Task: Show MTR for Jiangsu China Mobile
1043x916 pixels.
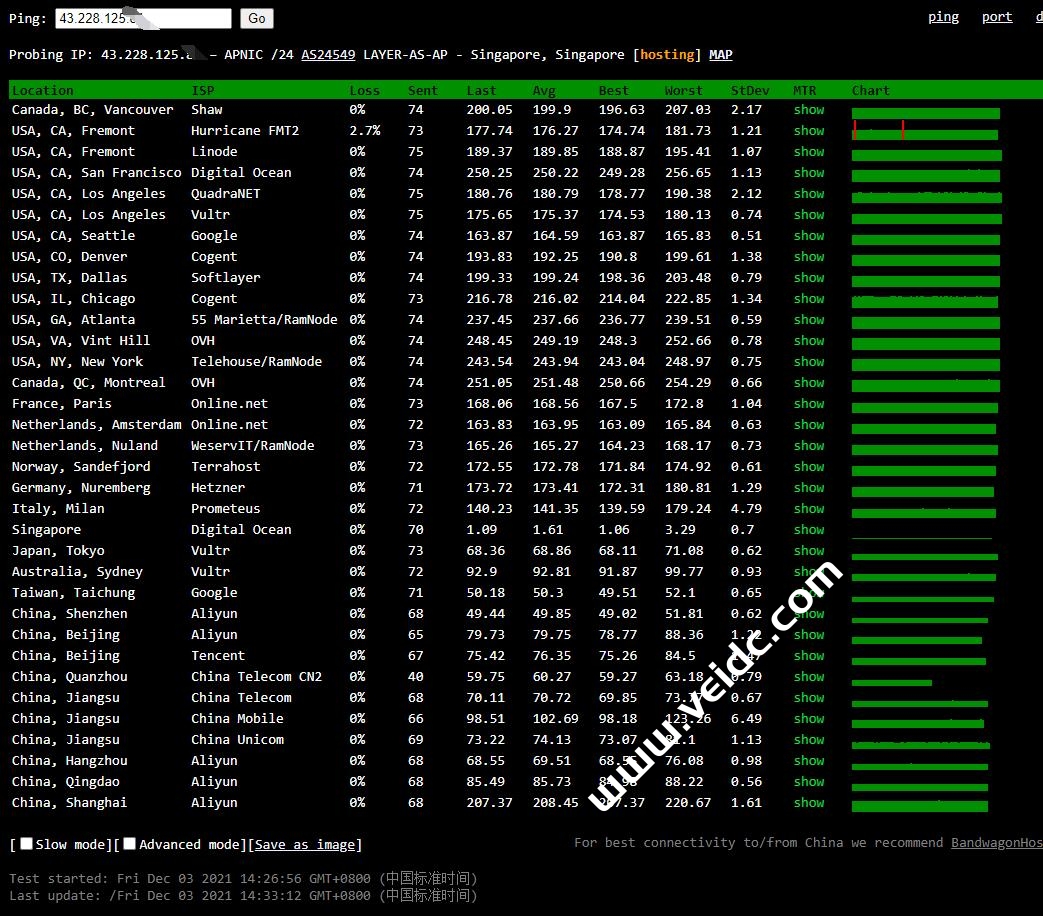Action: pyautogui.click(x=809, y=718)
